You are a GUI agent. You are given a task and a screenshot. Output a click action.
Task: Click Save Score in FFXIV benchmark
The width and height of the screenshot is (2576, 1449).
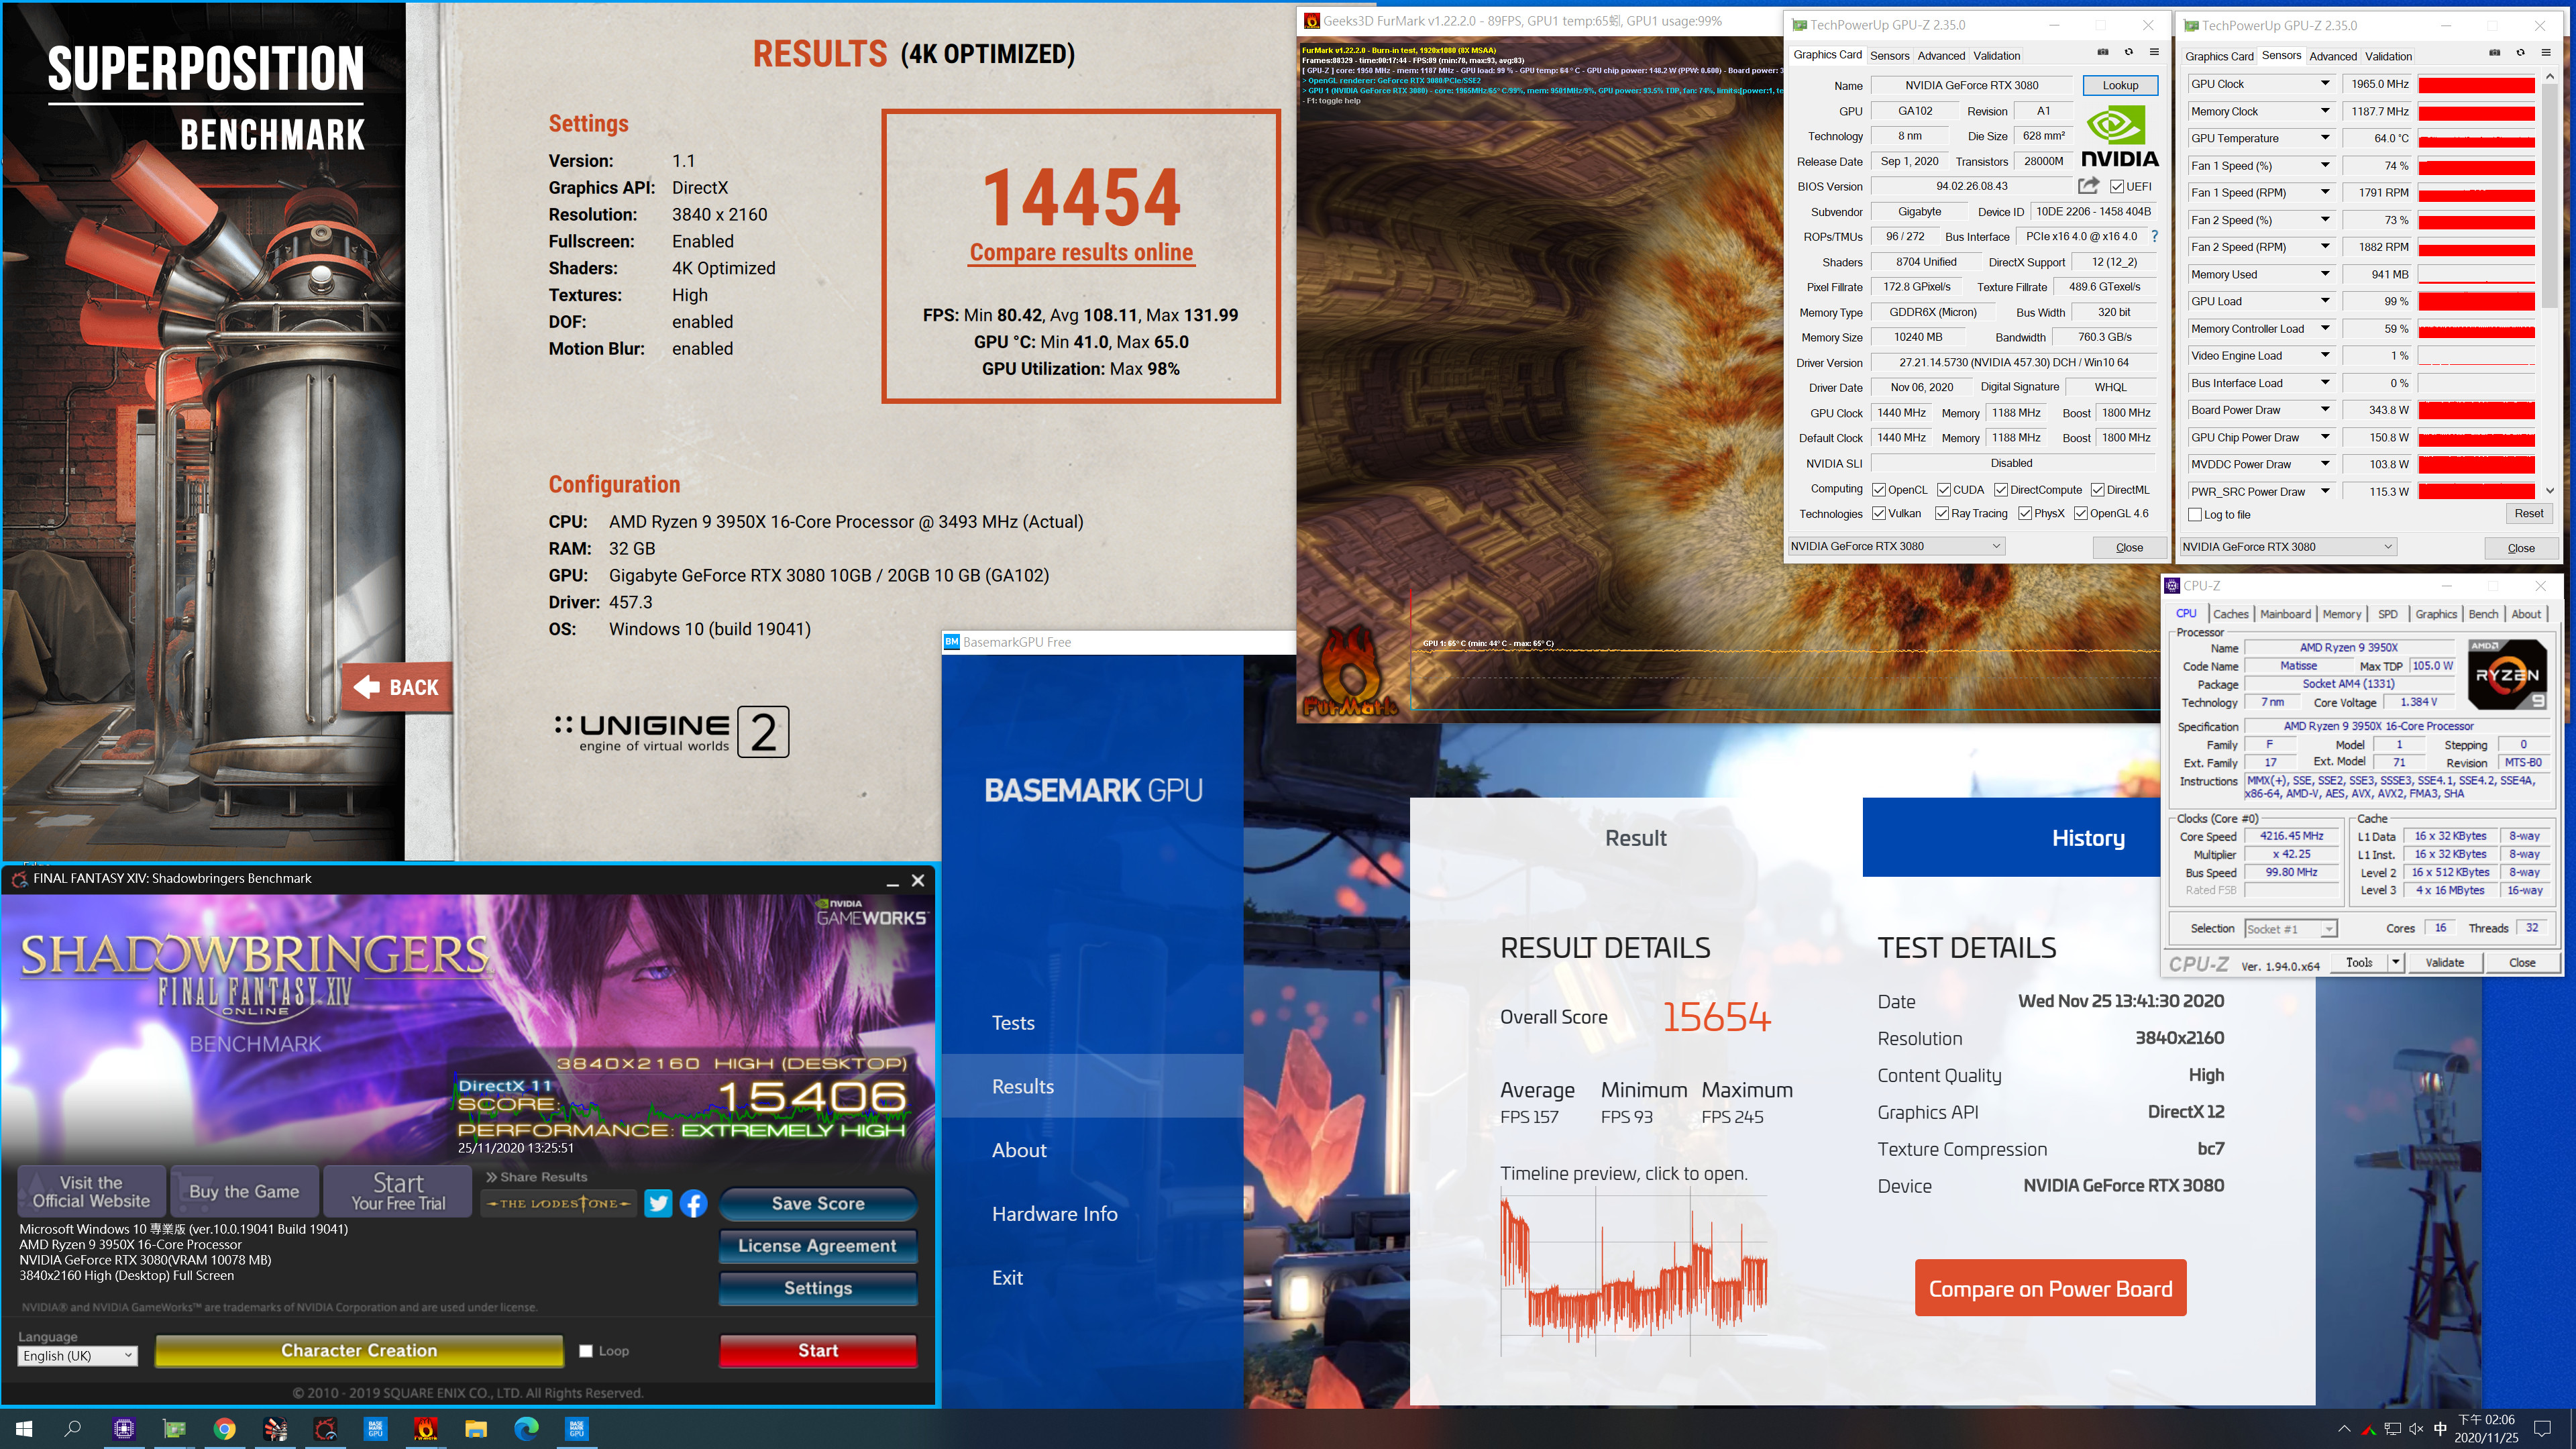click(x=818, y=1203)
